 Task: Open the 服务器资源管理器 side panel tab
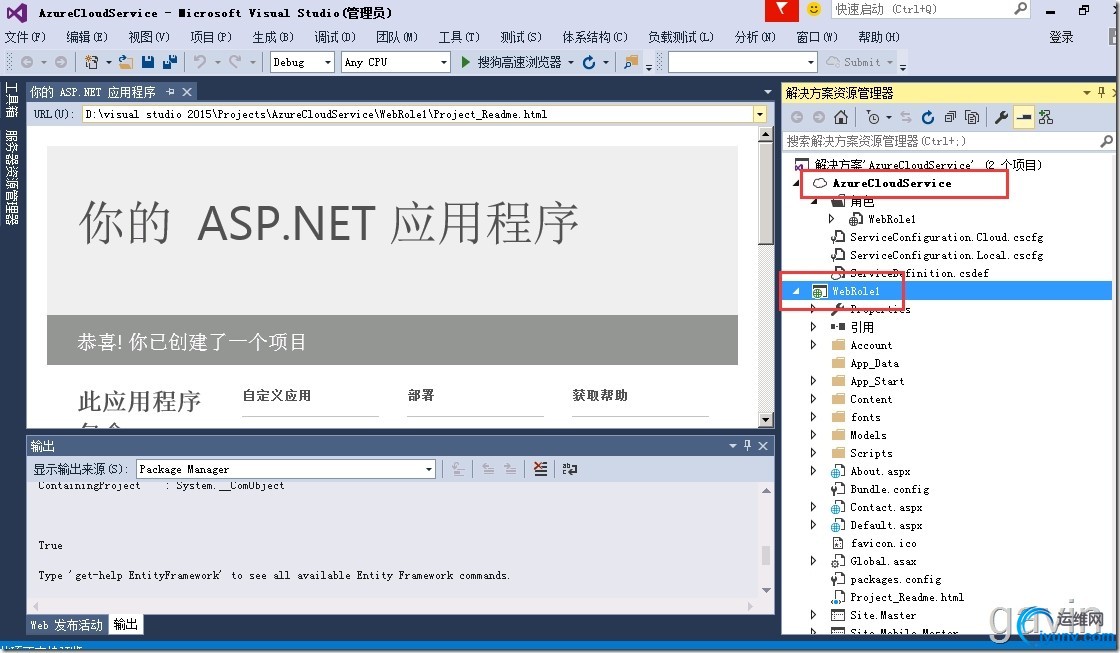(11, 177)
